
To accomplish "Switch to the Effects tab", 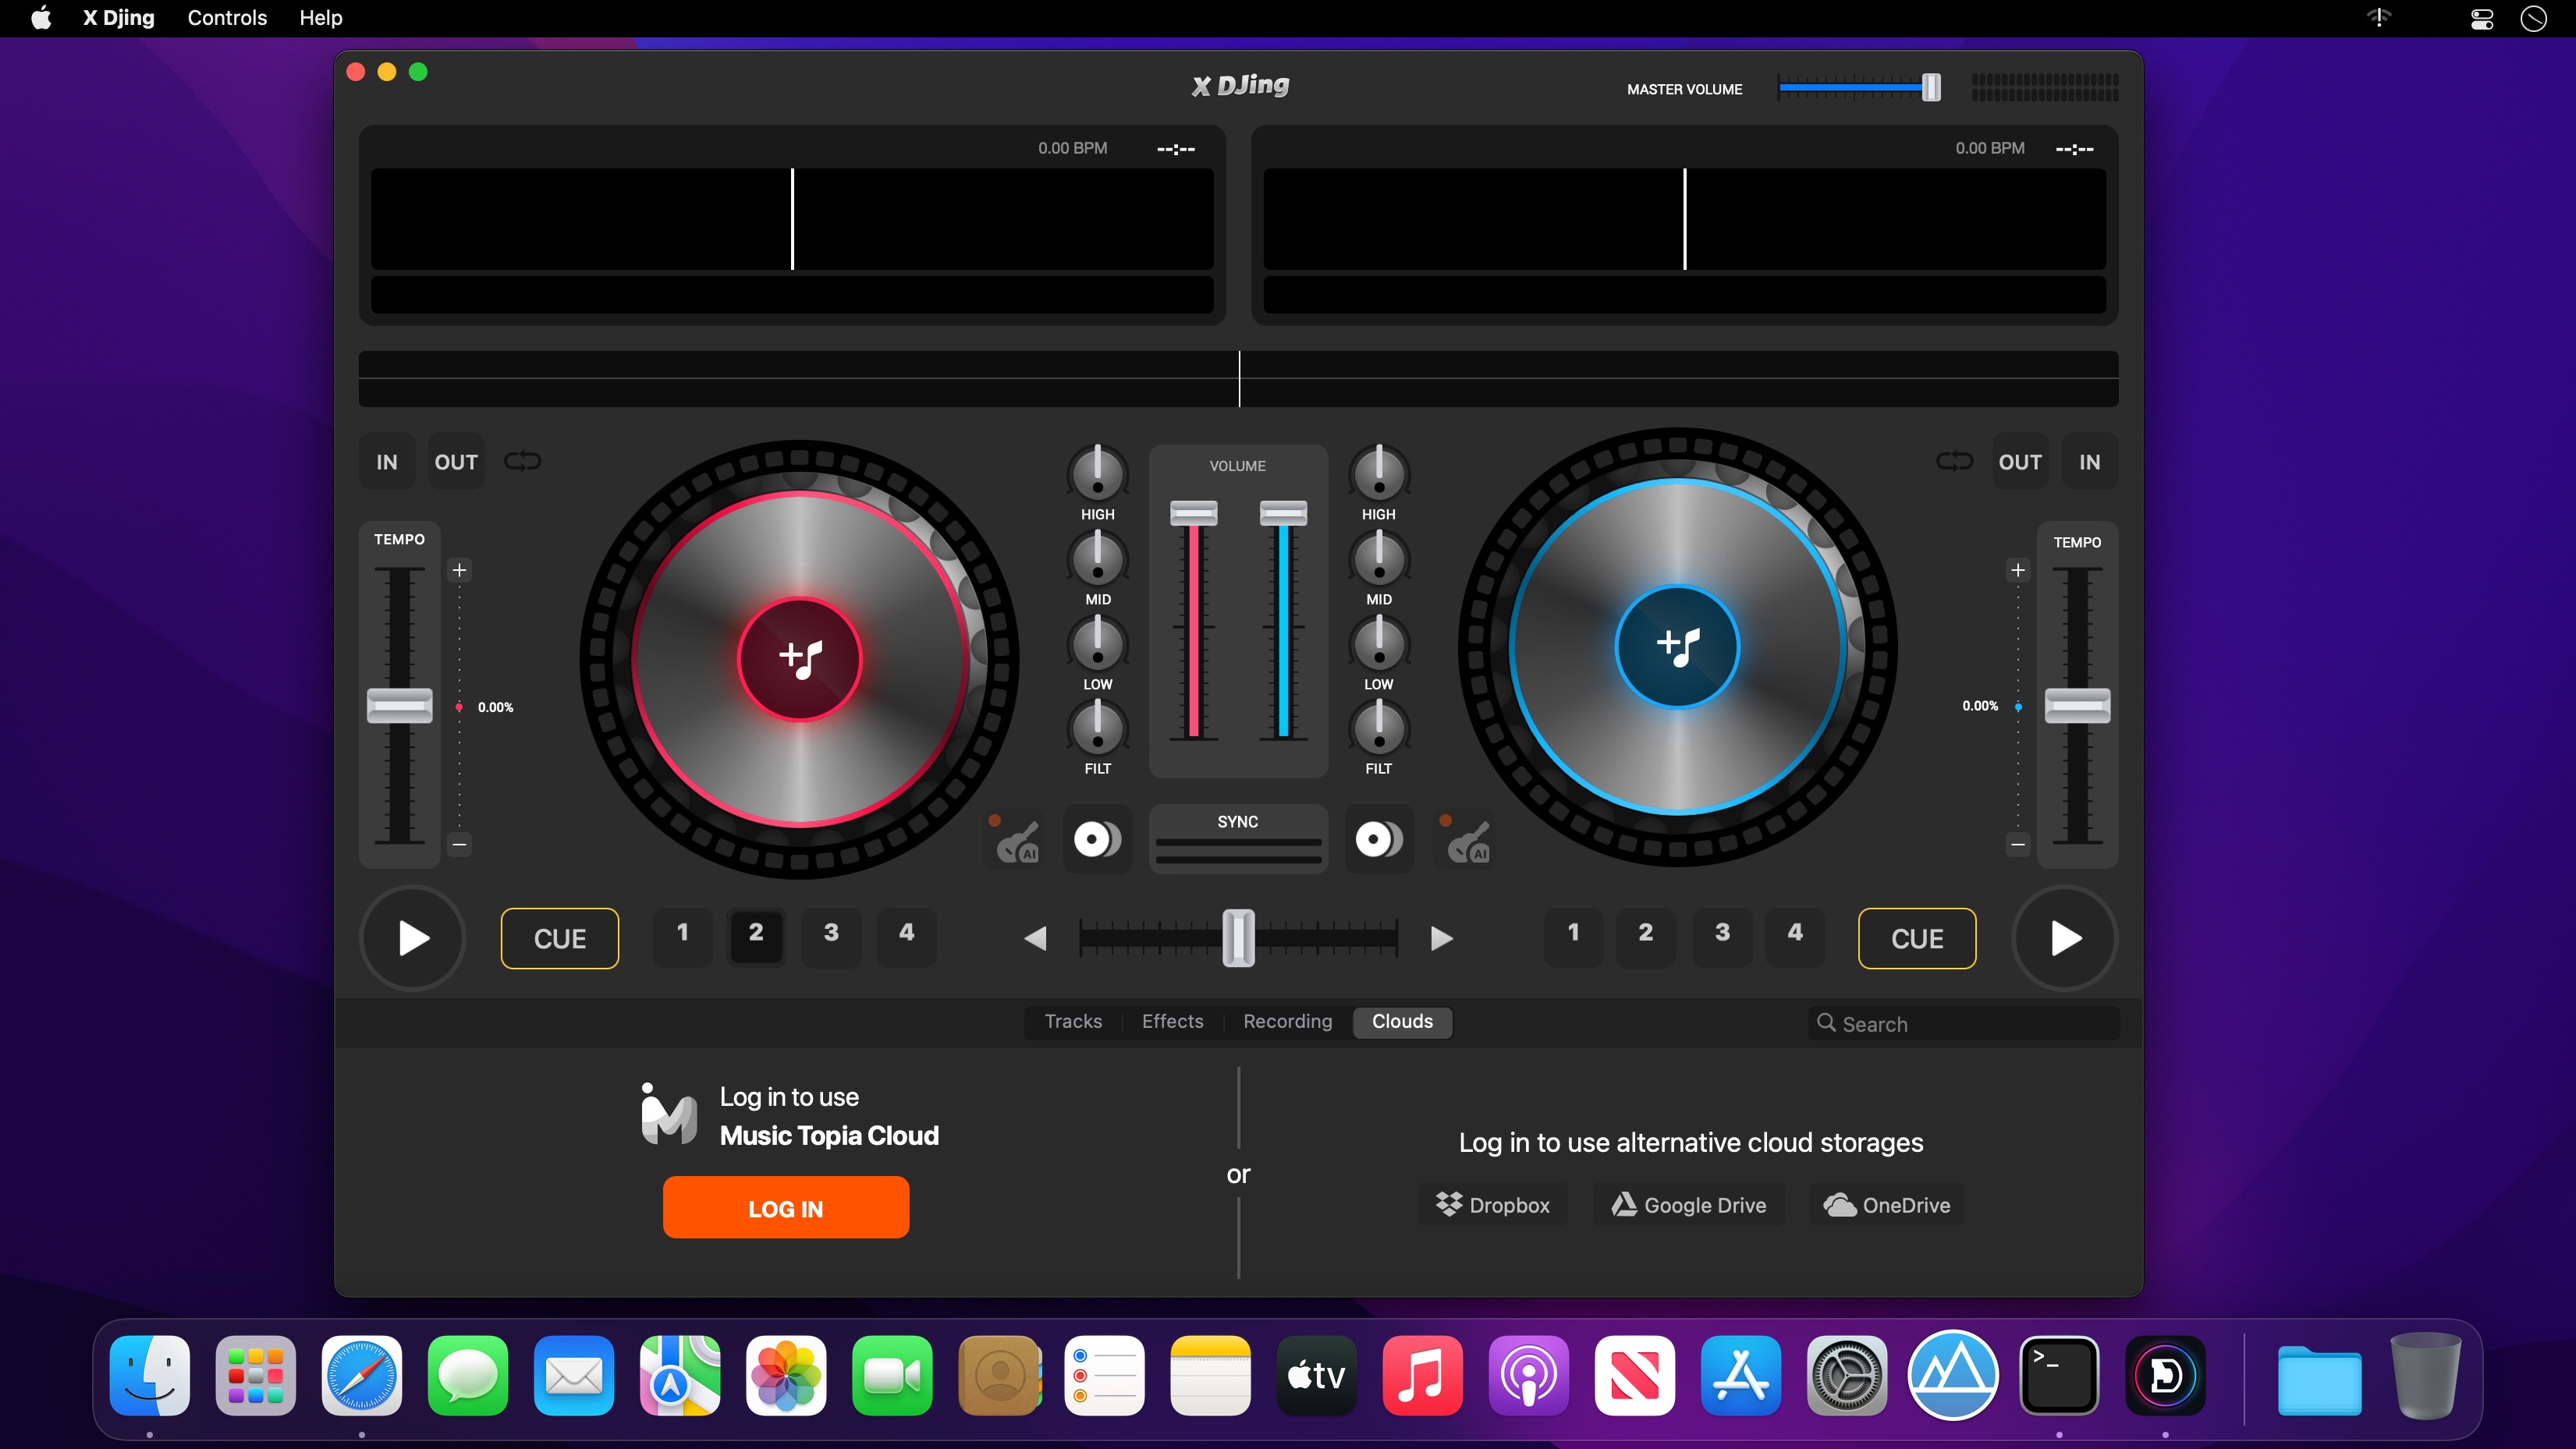I will point(1172,1022).
